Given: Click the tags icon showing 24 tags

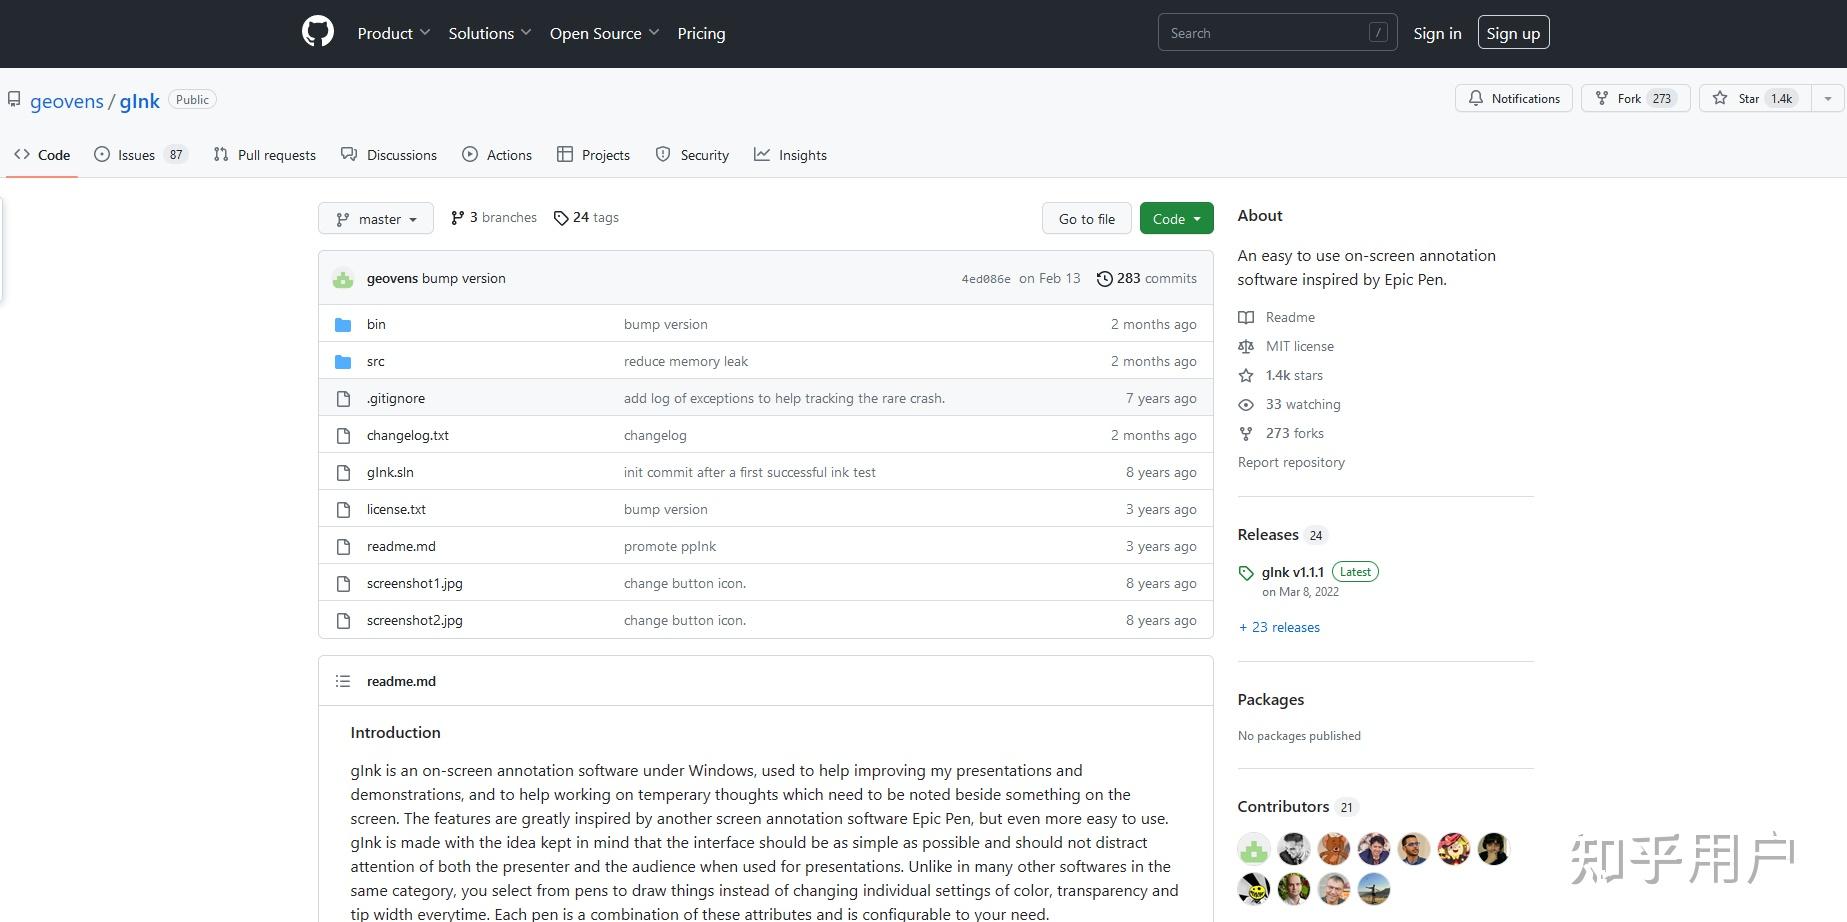Looking at the screenshot, I should [x=561, y=218].
